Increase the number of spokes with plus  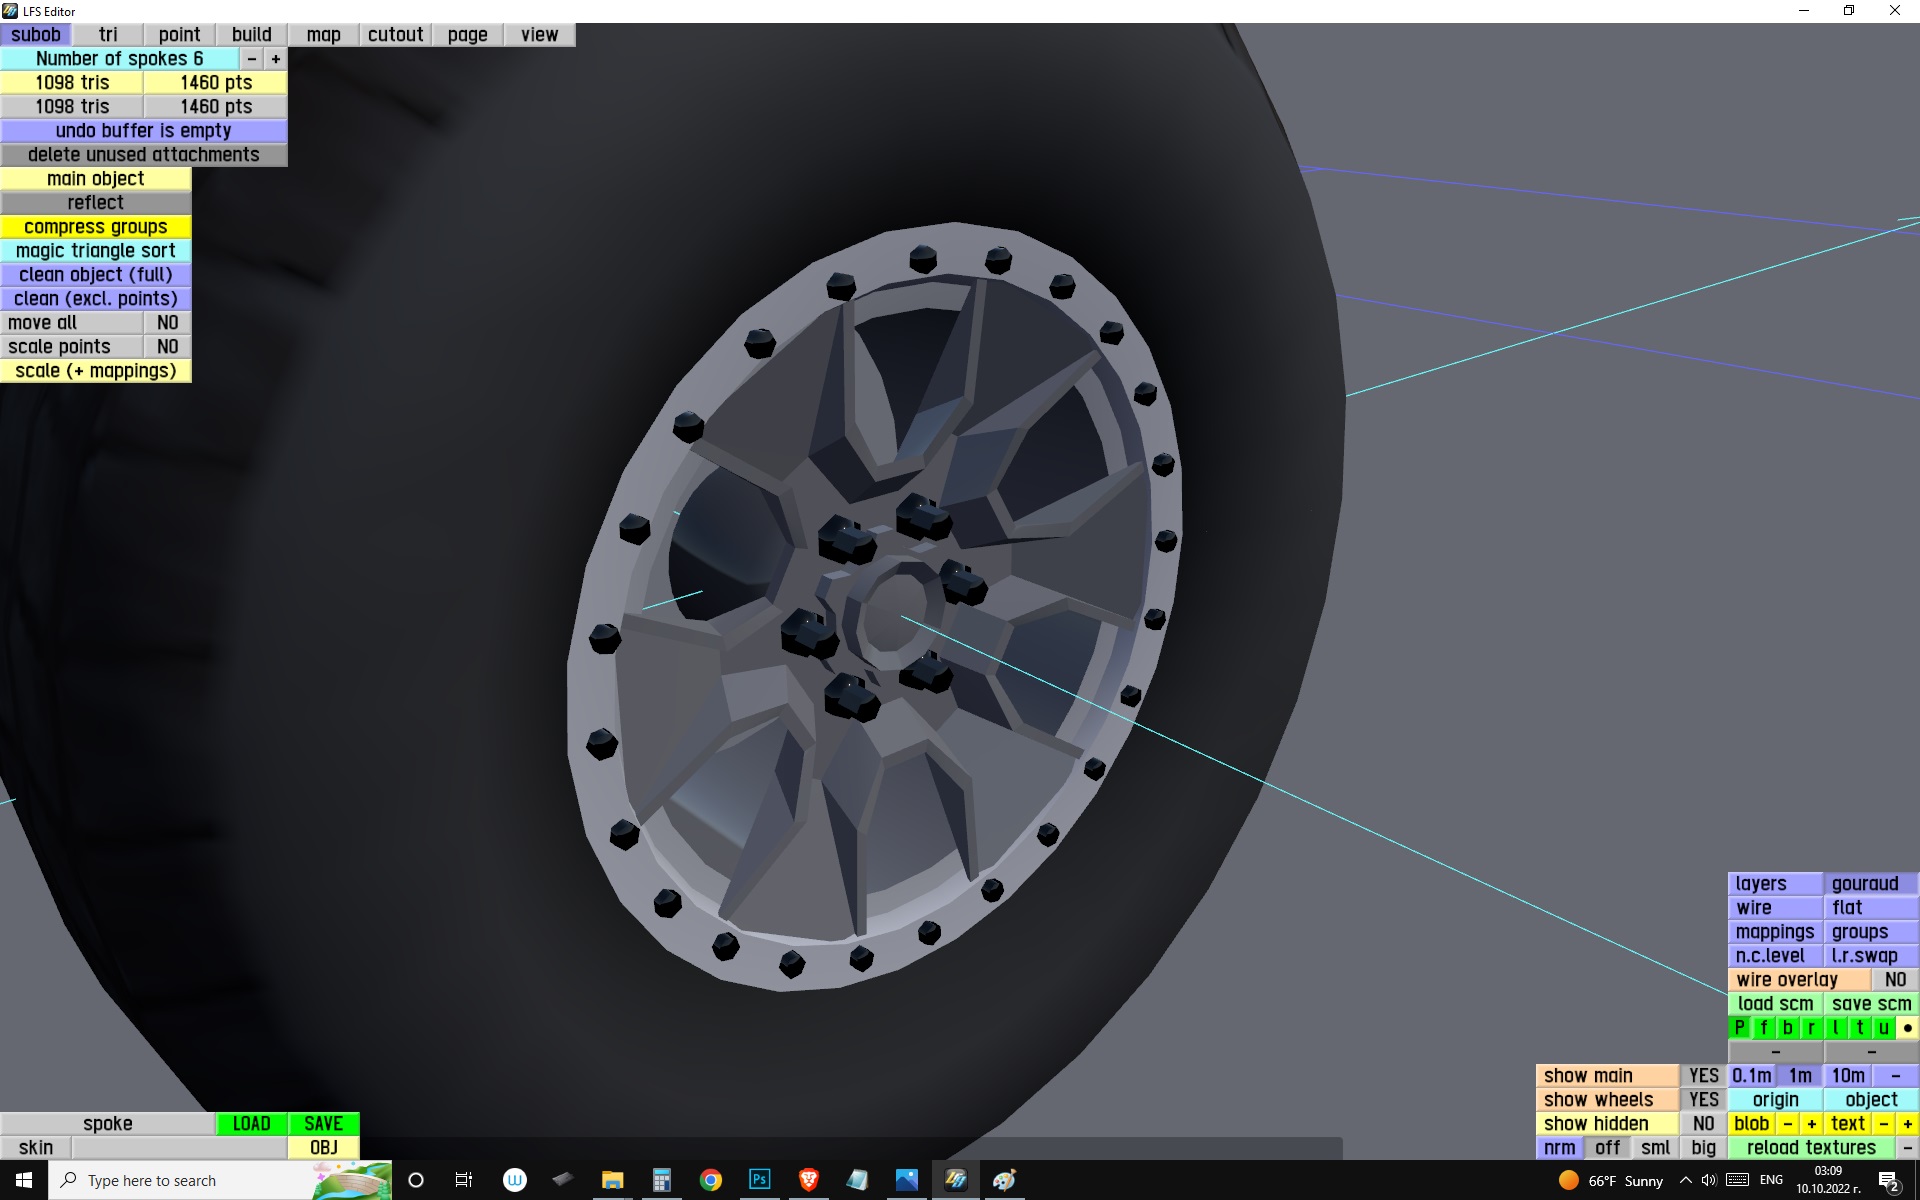point(276,59)
